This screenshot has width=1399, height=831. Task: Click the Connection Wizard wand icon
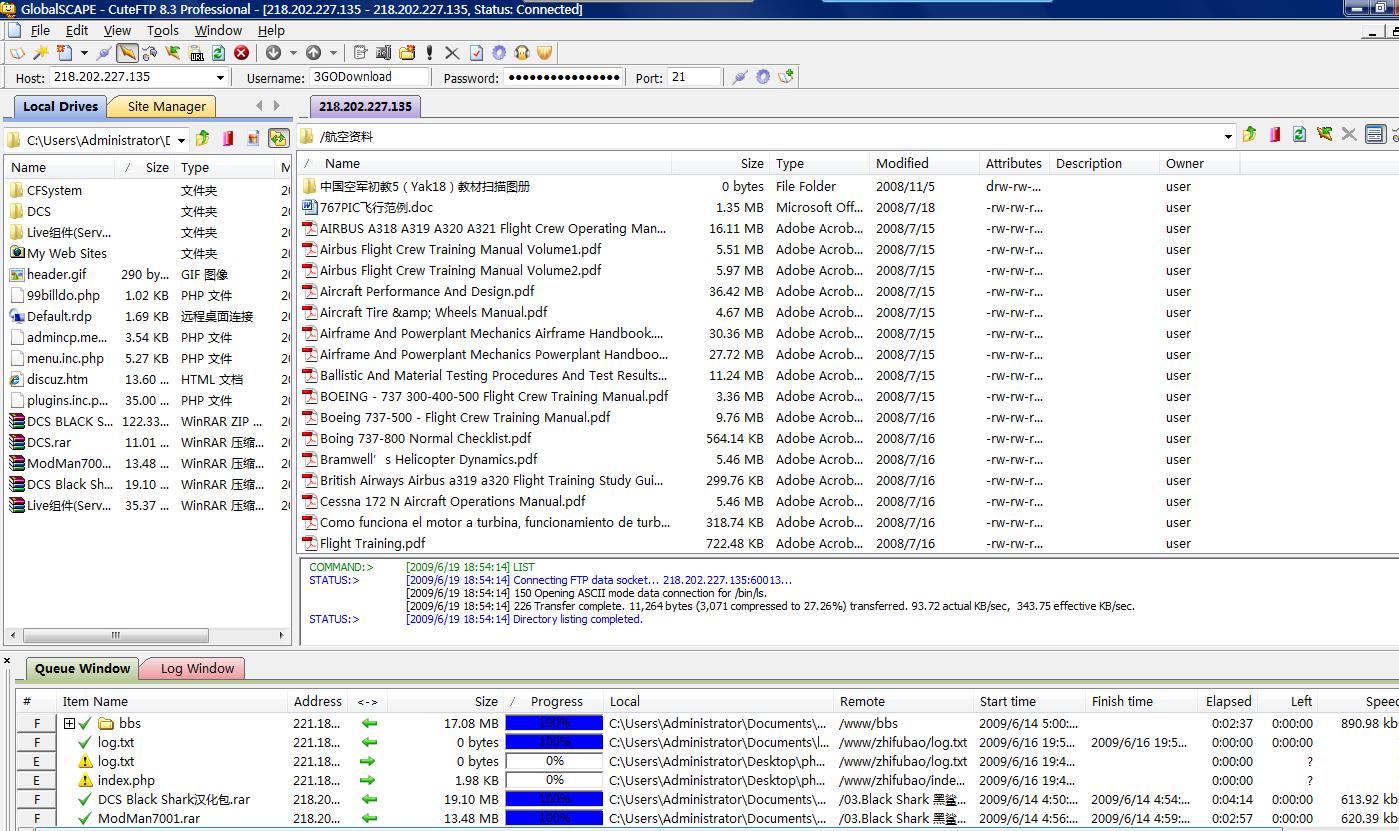coord(41,53)
